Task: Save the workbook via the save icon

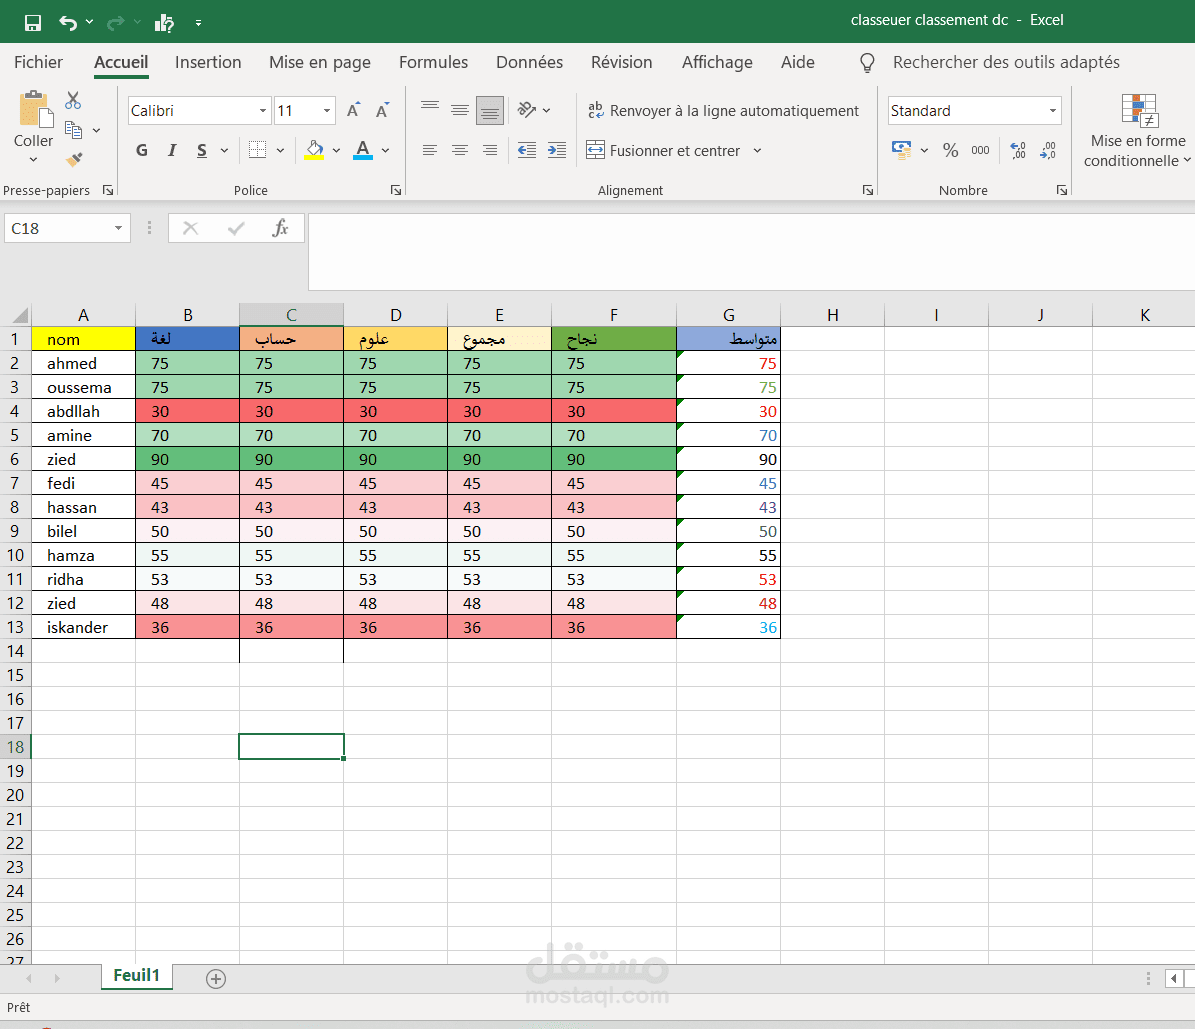Action: click(33, 20)
